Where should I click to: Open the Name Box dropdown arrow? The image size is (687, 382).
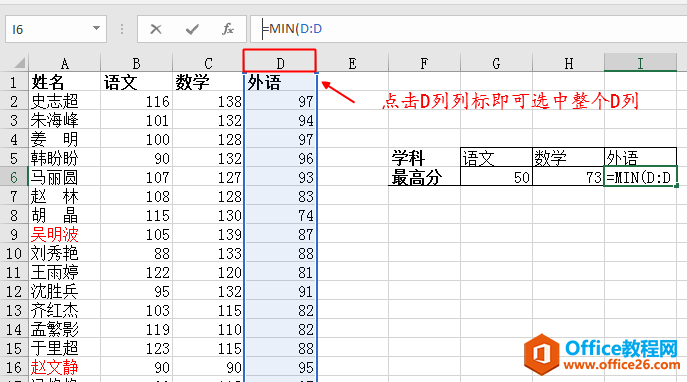click(96, 28)
